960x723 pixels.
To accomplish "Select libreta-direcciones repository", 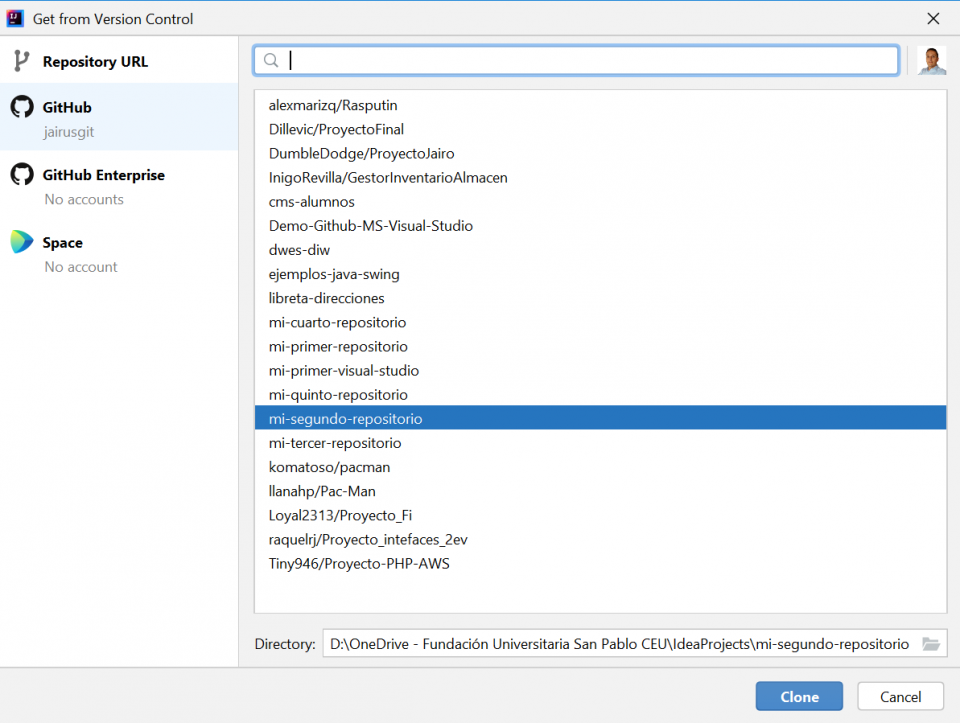I will tap(601, 298).
